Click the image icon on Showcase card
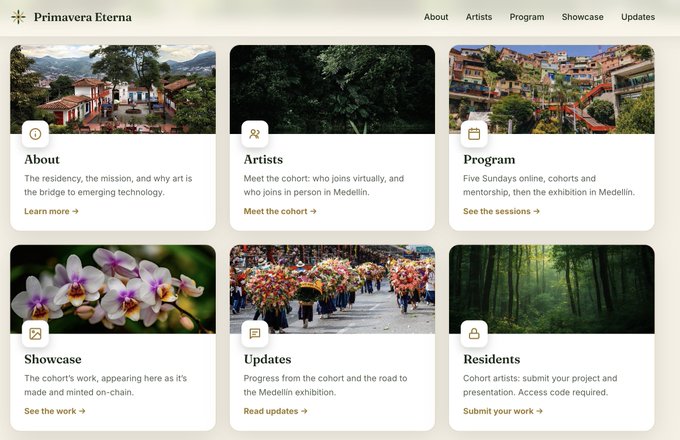This screenshot has height=440, width=680. coord(36,334)
